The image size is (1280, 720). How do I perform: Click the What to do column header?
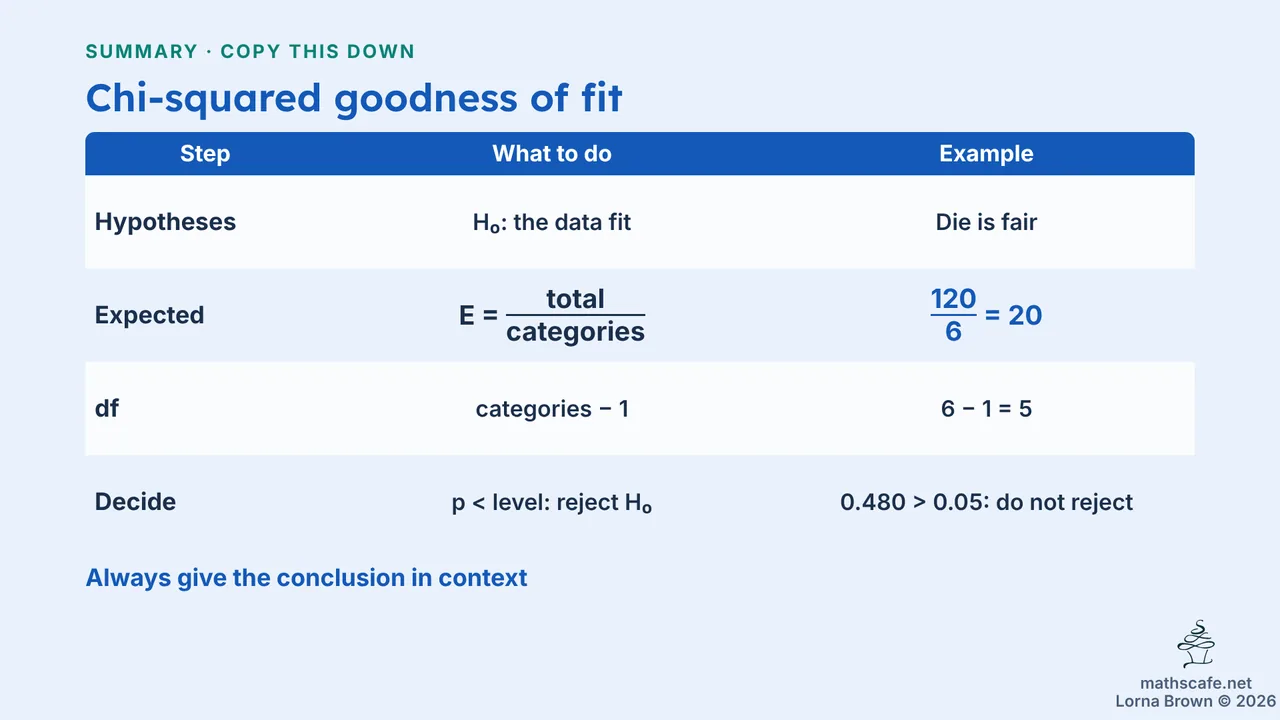pyautogui.click(x=552, y=154)
